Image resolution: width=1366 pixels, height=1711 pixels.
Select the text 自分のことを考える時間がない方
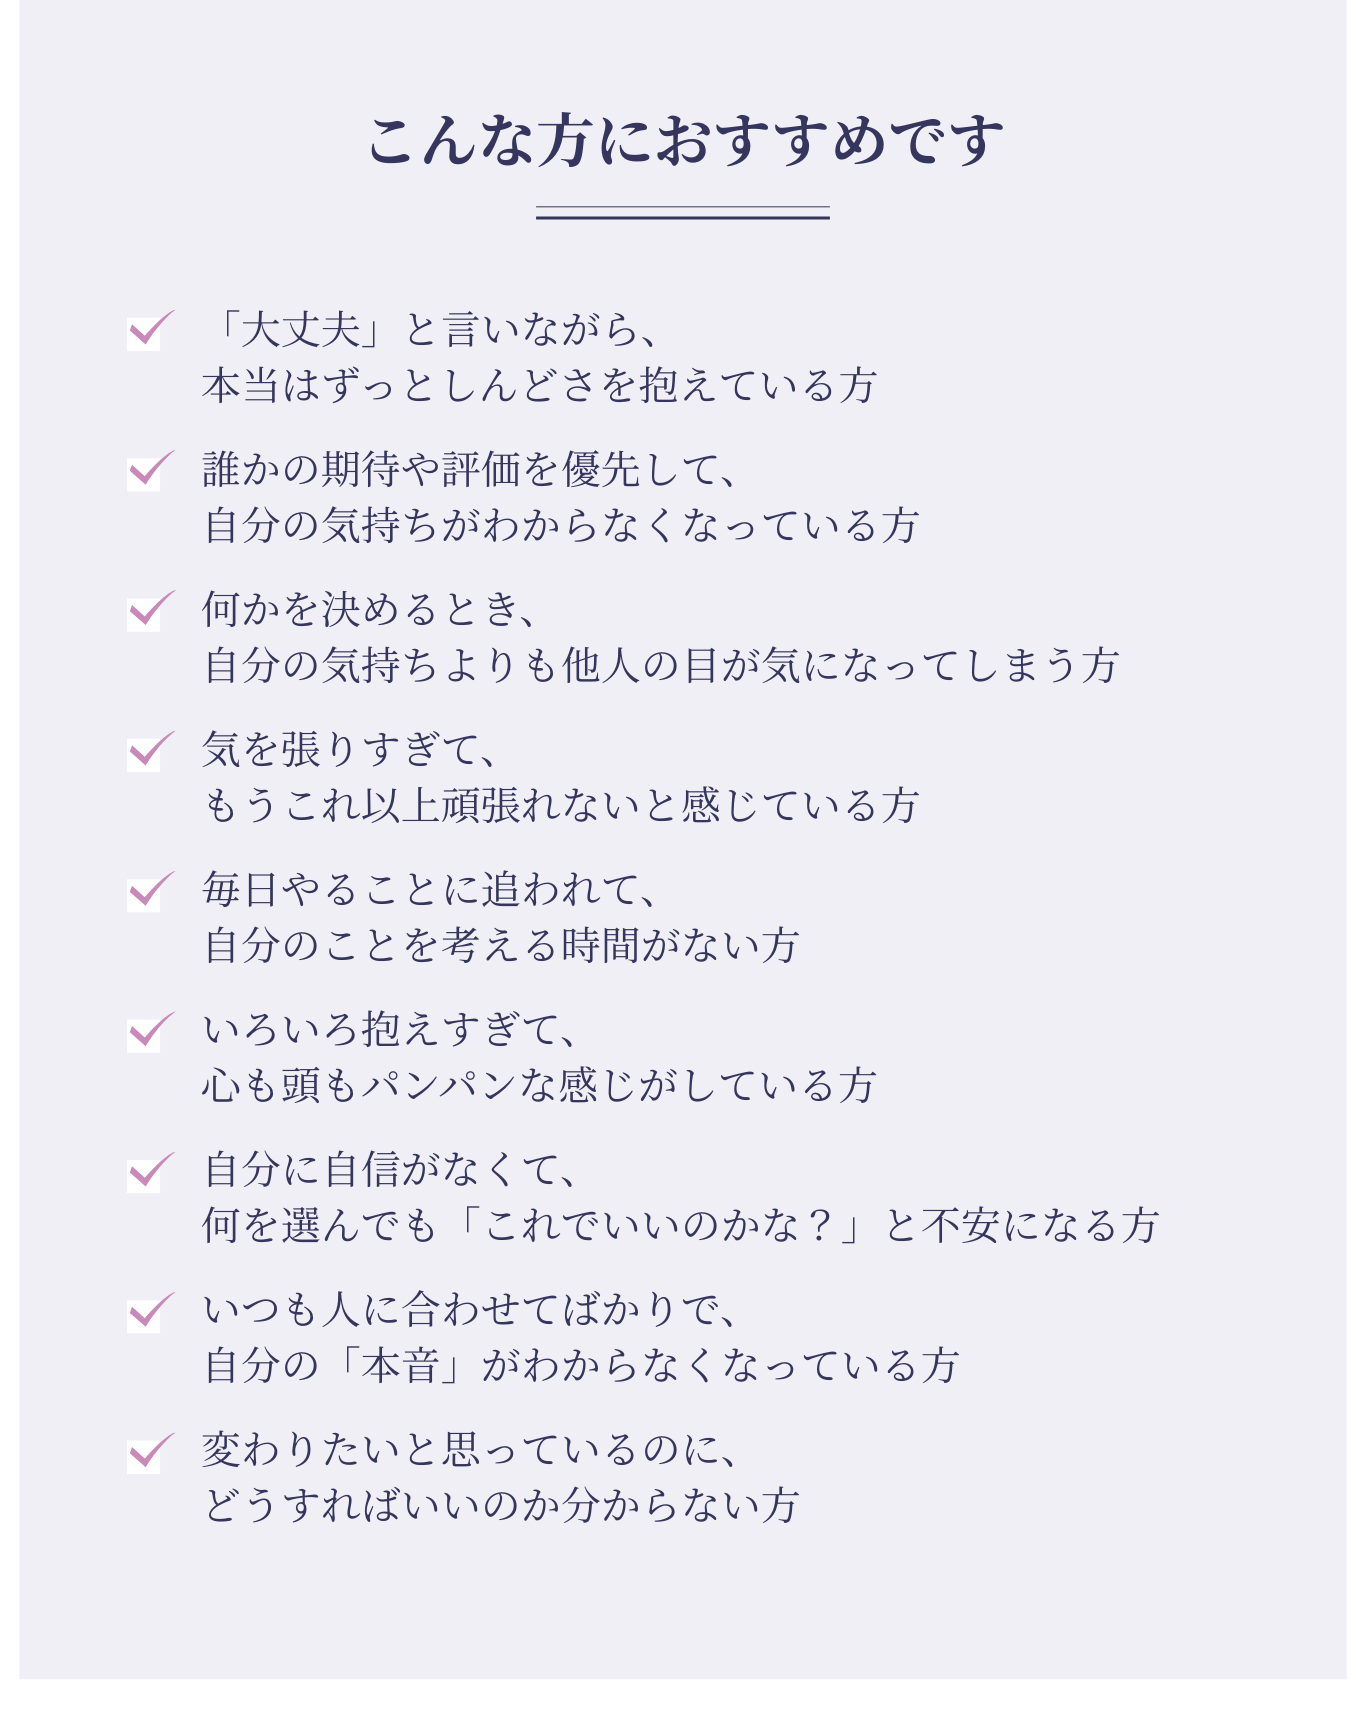[x=501, y=946]
